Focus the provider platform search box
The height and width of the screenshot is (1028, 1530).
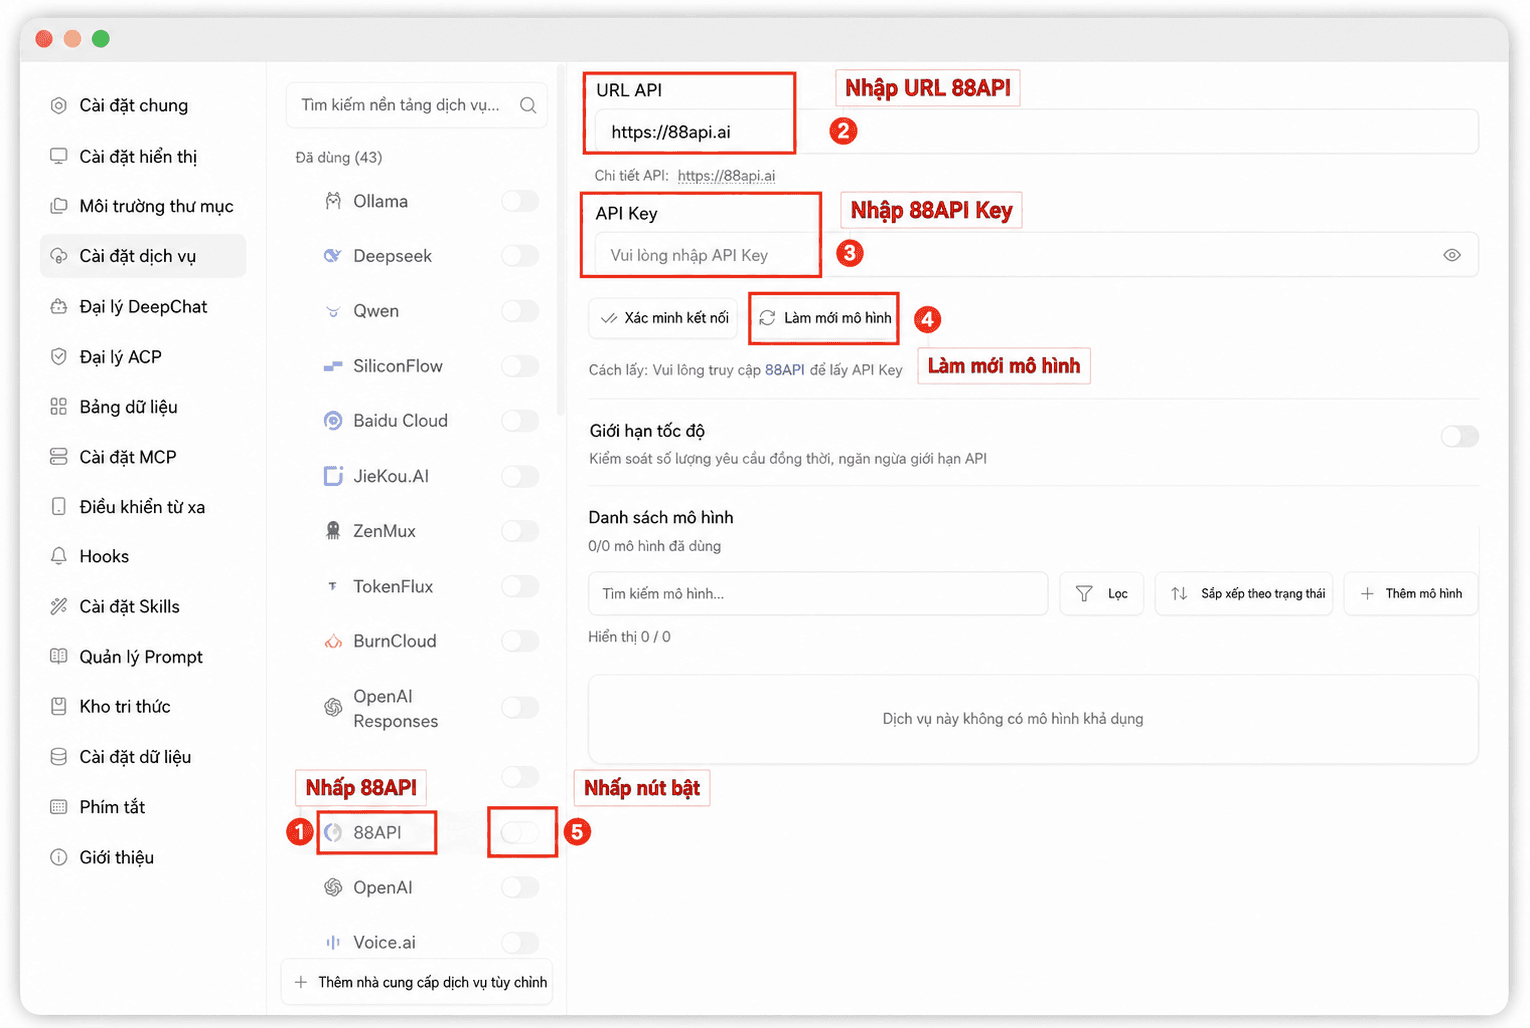(x=417, y=105)
